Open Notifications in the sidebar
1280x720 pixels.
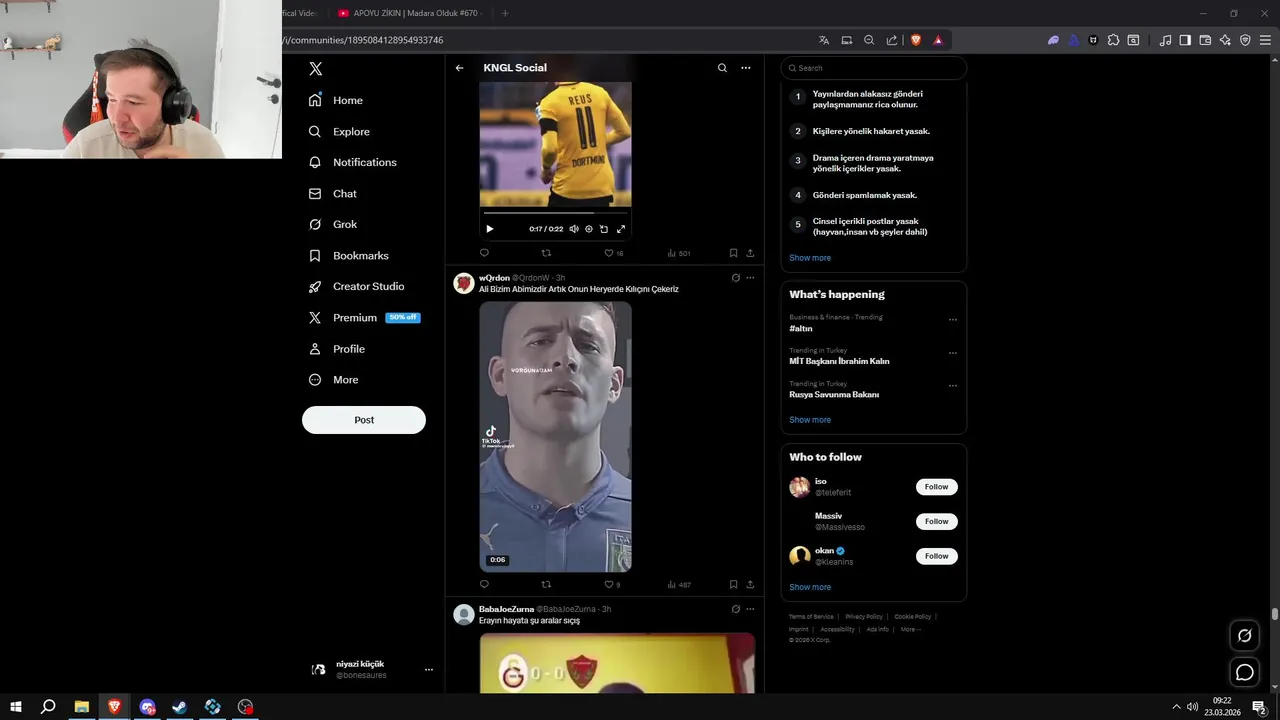click(353, 162)
